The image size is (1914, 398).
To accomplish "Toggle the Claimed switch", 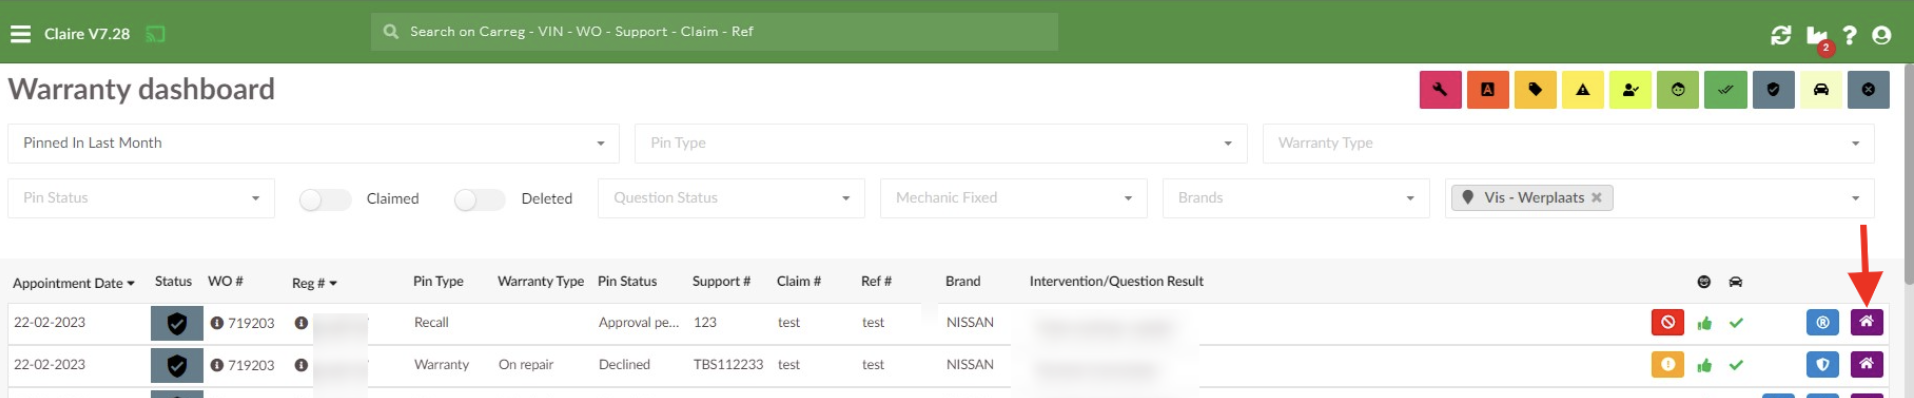I will coord(325,199).
